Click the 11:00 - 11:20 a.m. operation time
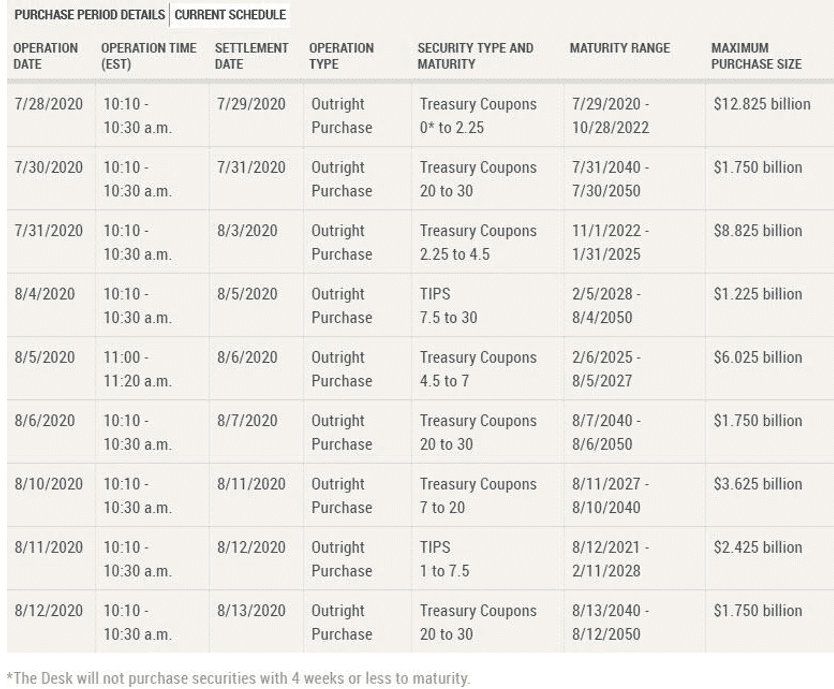 click(137, 369)
